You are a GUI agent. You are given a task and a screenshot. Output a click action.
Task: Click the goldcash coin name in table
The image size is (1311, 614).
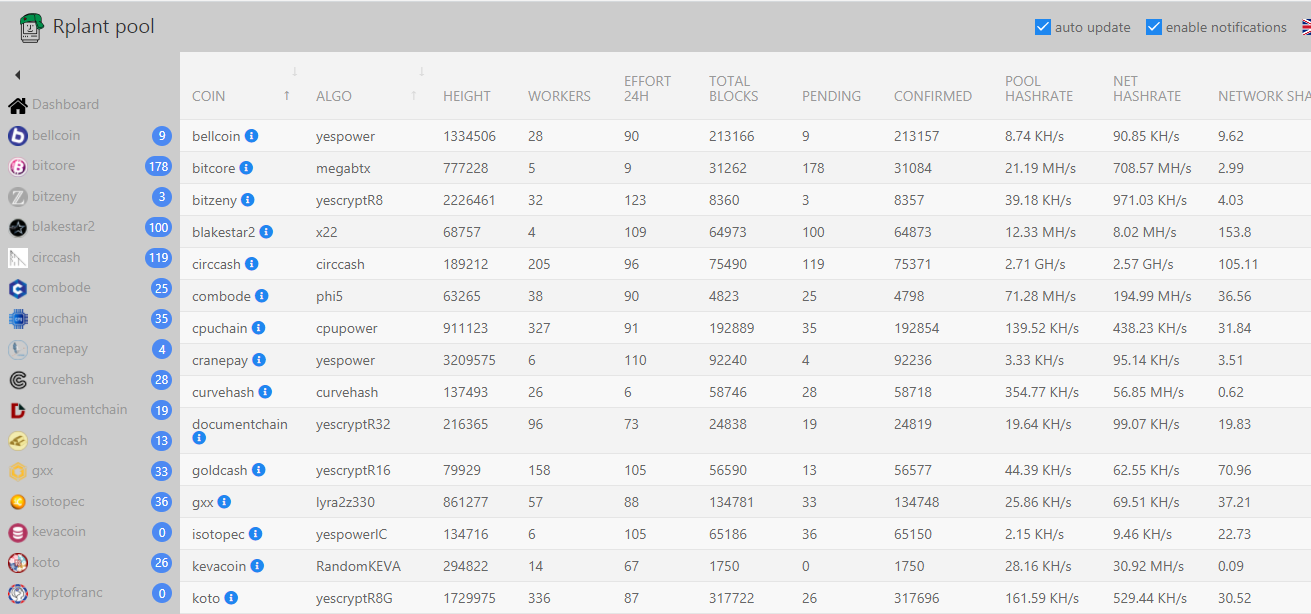[x=219, y=470]
